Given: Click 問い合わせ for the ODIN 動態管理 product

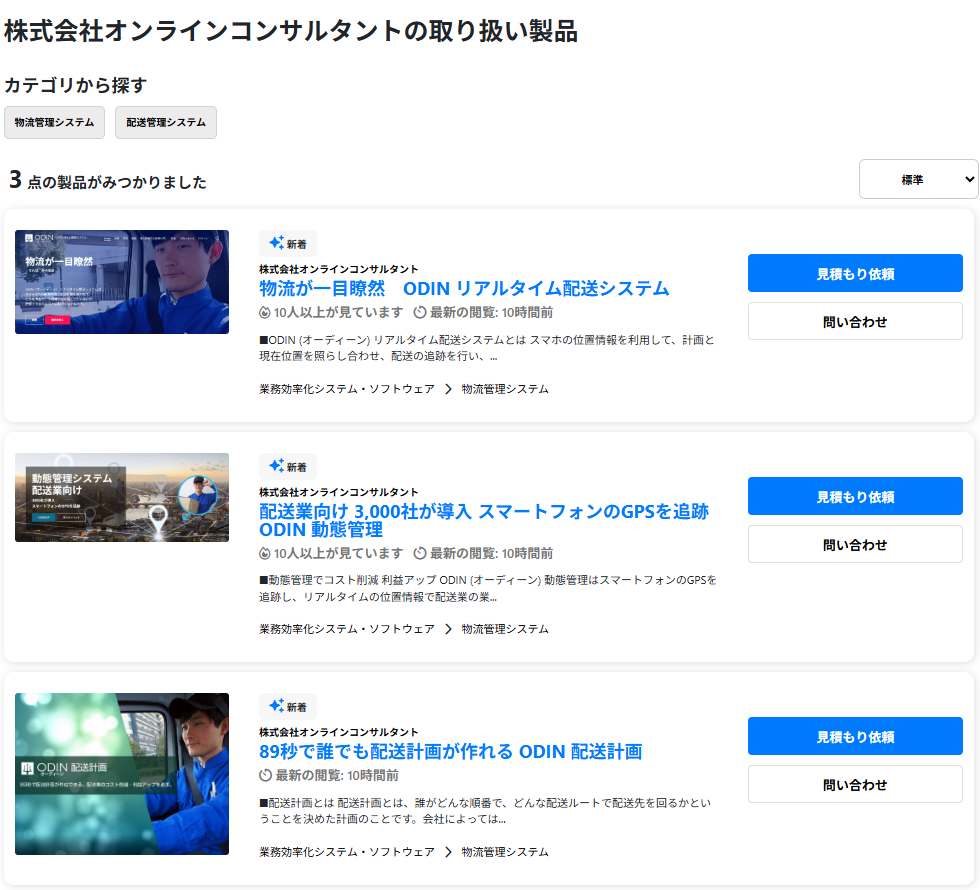Looking at the screenshot, I should pyautogui.click(x=854, y=544).
